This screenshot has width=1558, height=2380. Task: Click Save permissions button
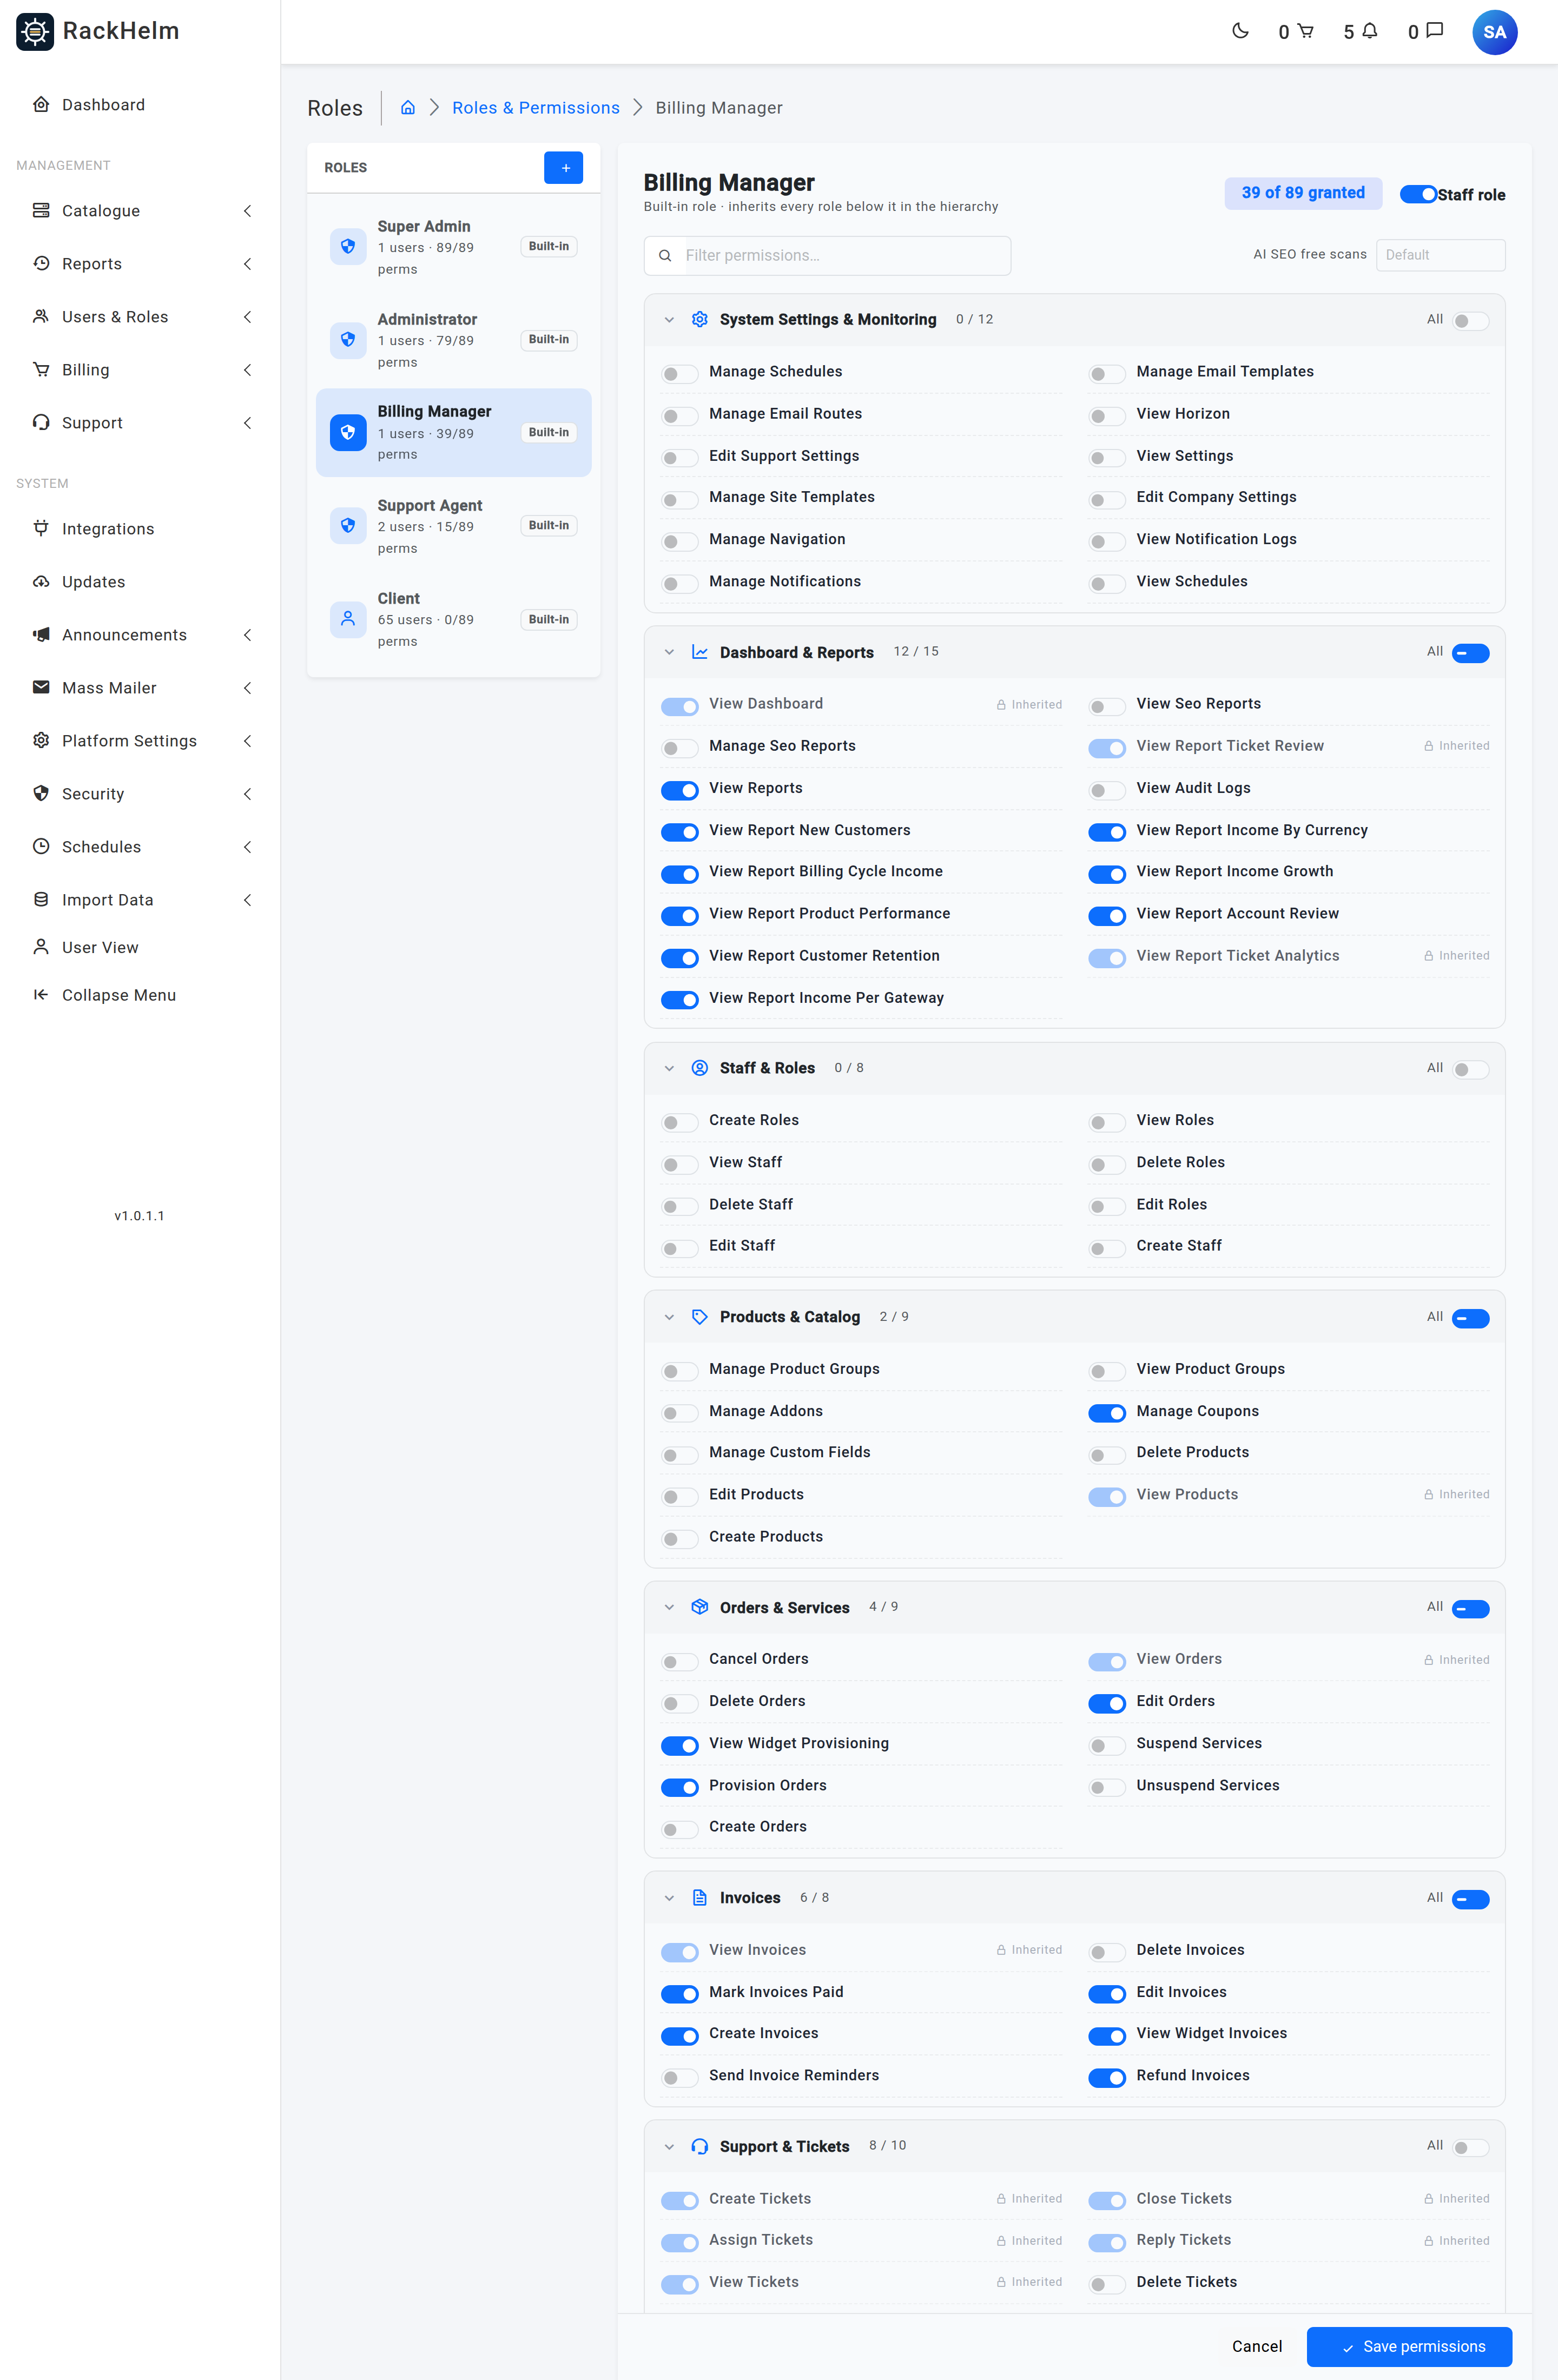point(1408,2346)
